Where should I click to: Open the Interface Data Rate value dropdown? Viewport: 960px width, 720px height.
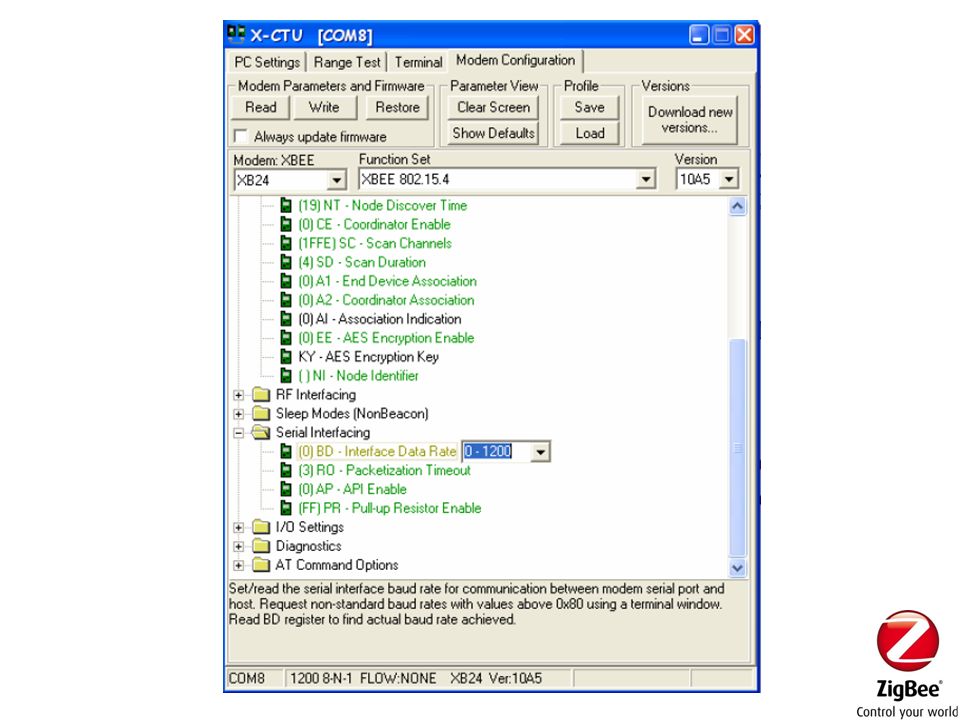click(540, 452)
